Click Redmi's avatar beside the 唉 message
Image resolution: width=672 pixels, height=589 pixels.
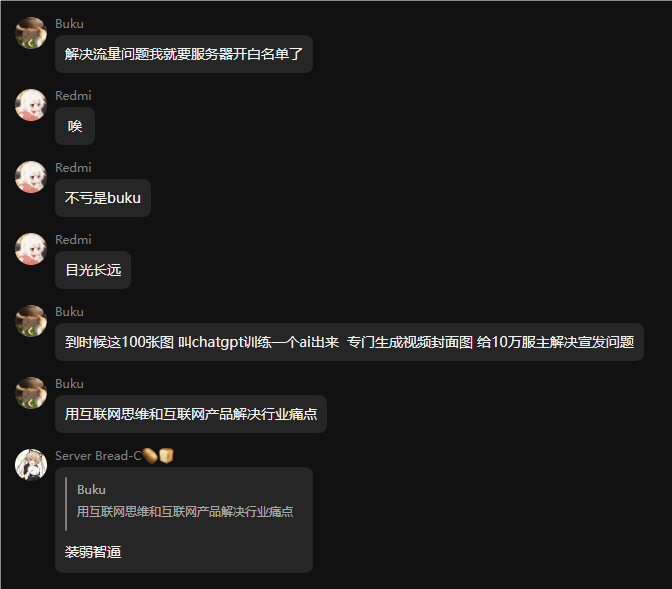point(31,105)
